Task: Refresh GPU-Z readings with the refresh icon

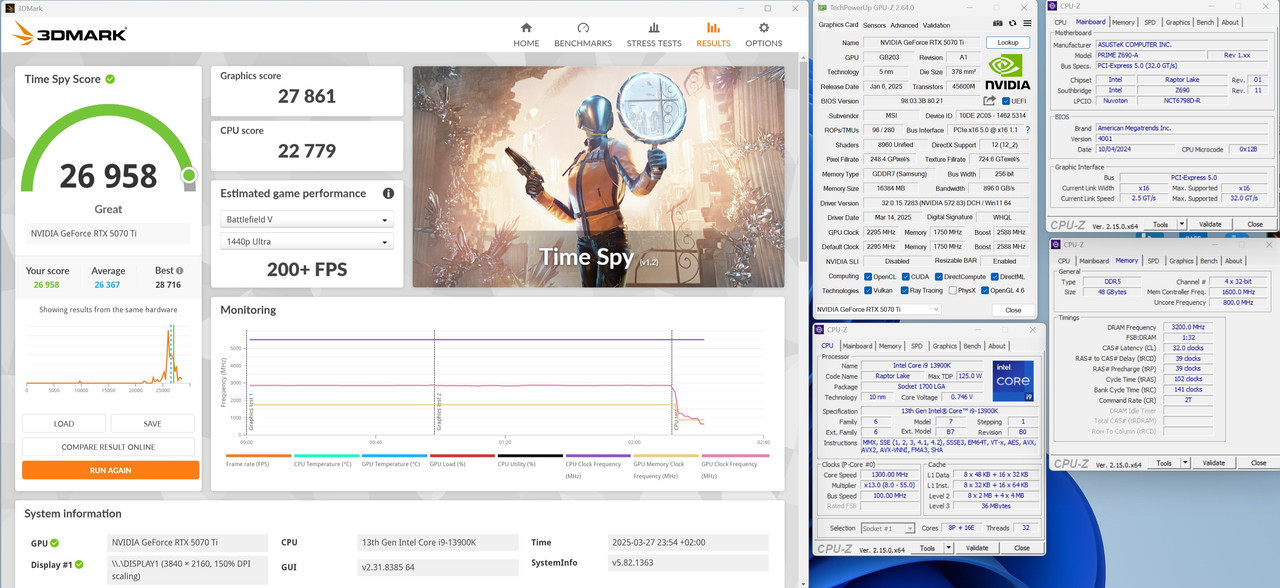Action: [1012, 24]
